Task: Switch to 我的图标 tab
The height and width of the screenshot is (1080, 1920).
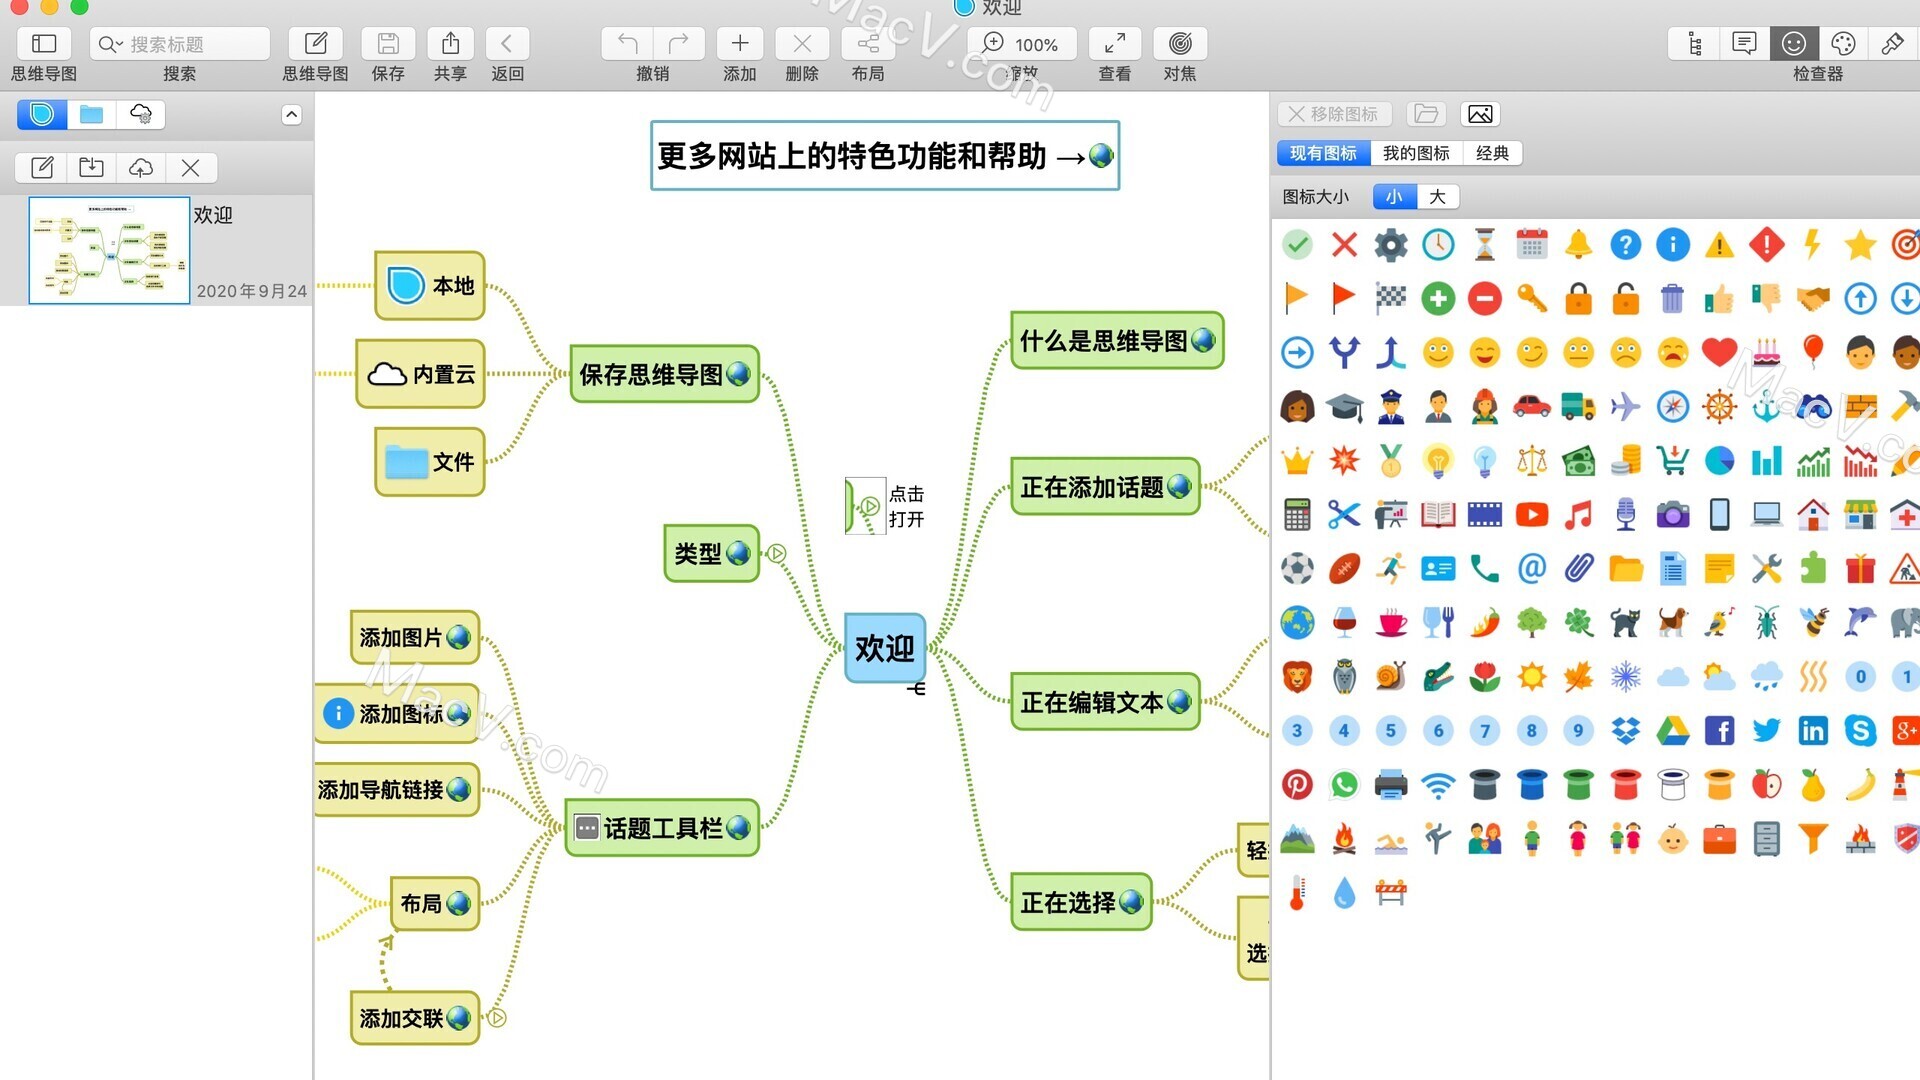Action: (1415, 153)
